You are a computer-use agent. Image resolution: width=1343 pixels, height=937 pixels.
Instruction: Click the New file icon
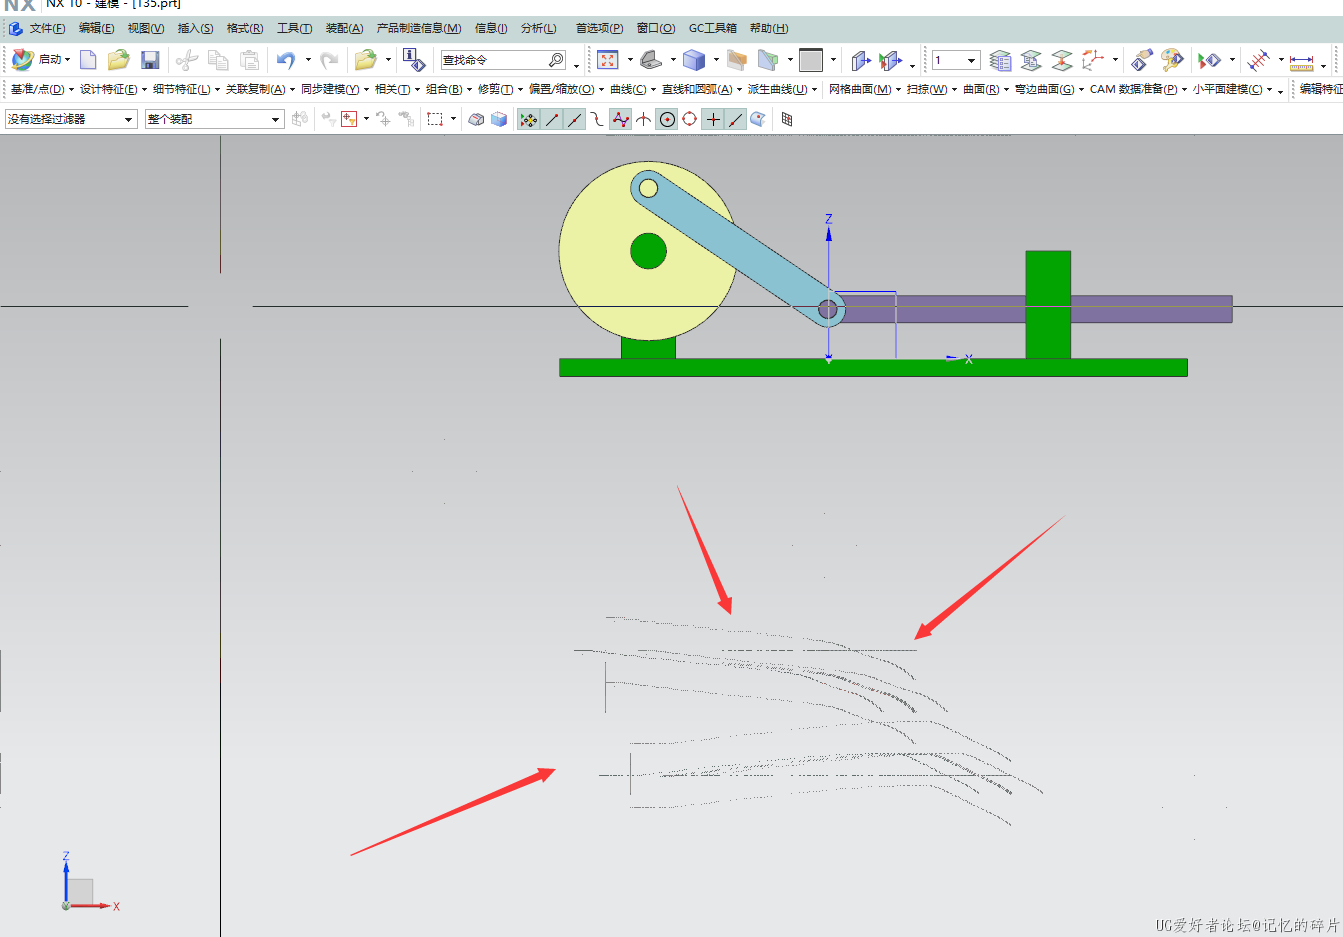(88, 60)
